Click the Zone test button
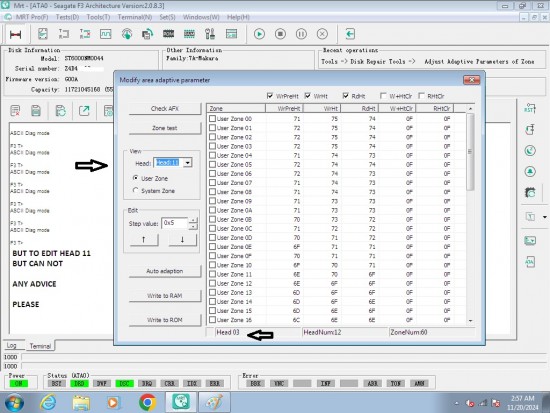 pos(165,128)
